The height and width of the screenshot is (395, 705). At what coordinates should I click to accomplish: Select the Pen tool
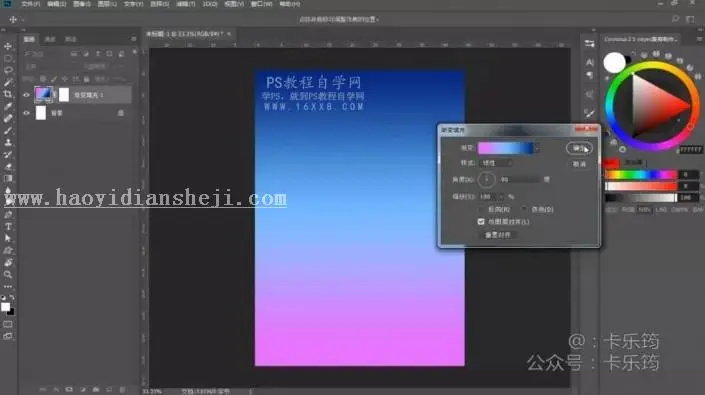tap(8, 215)
